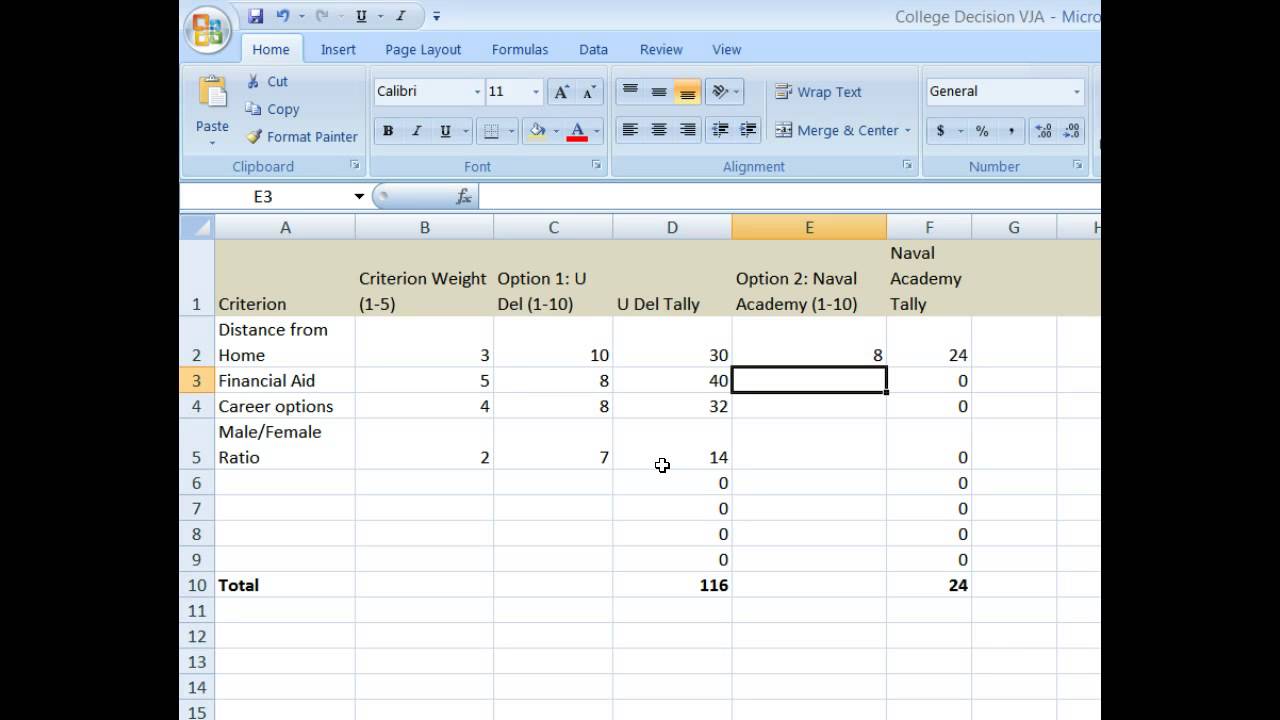Switch to the Insert tab
This screenshot has width=1280, height=720.
click(338, 49)
